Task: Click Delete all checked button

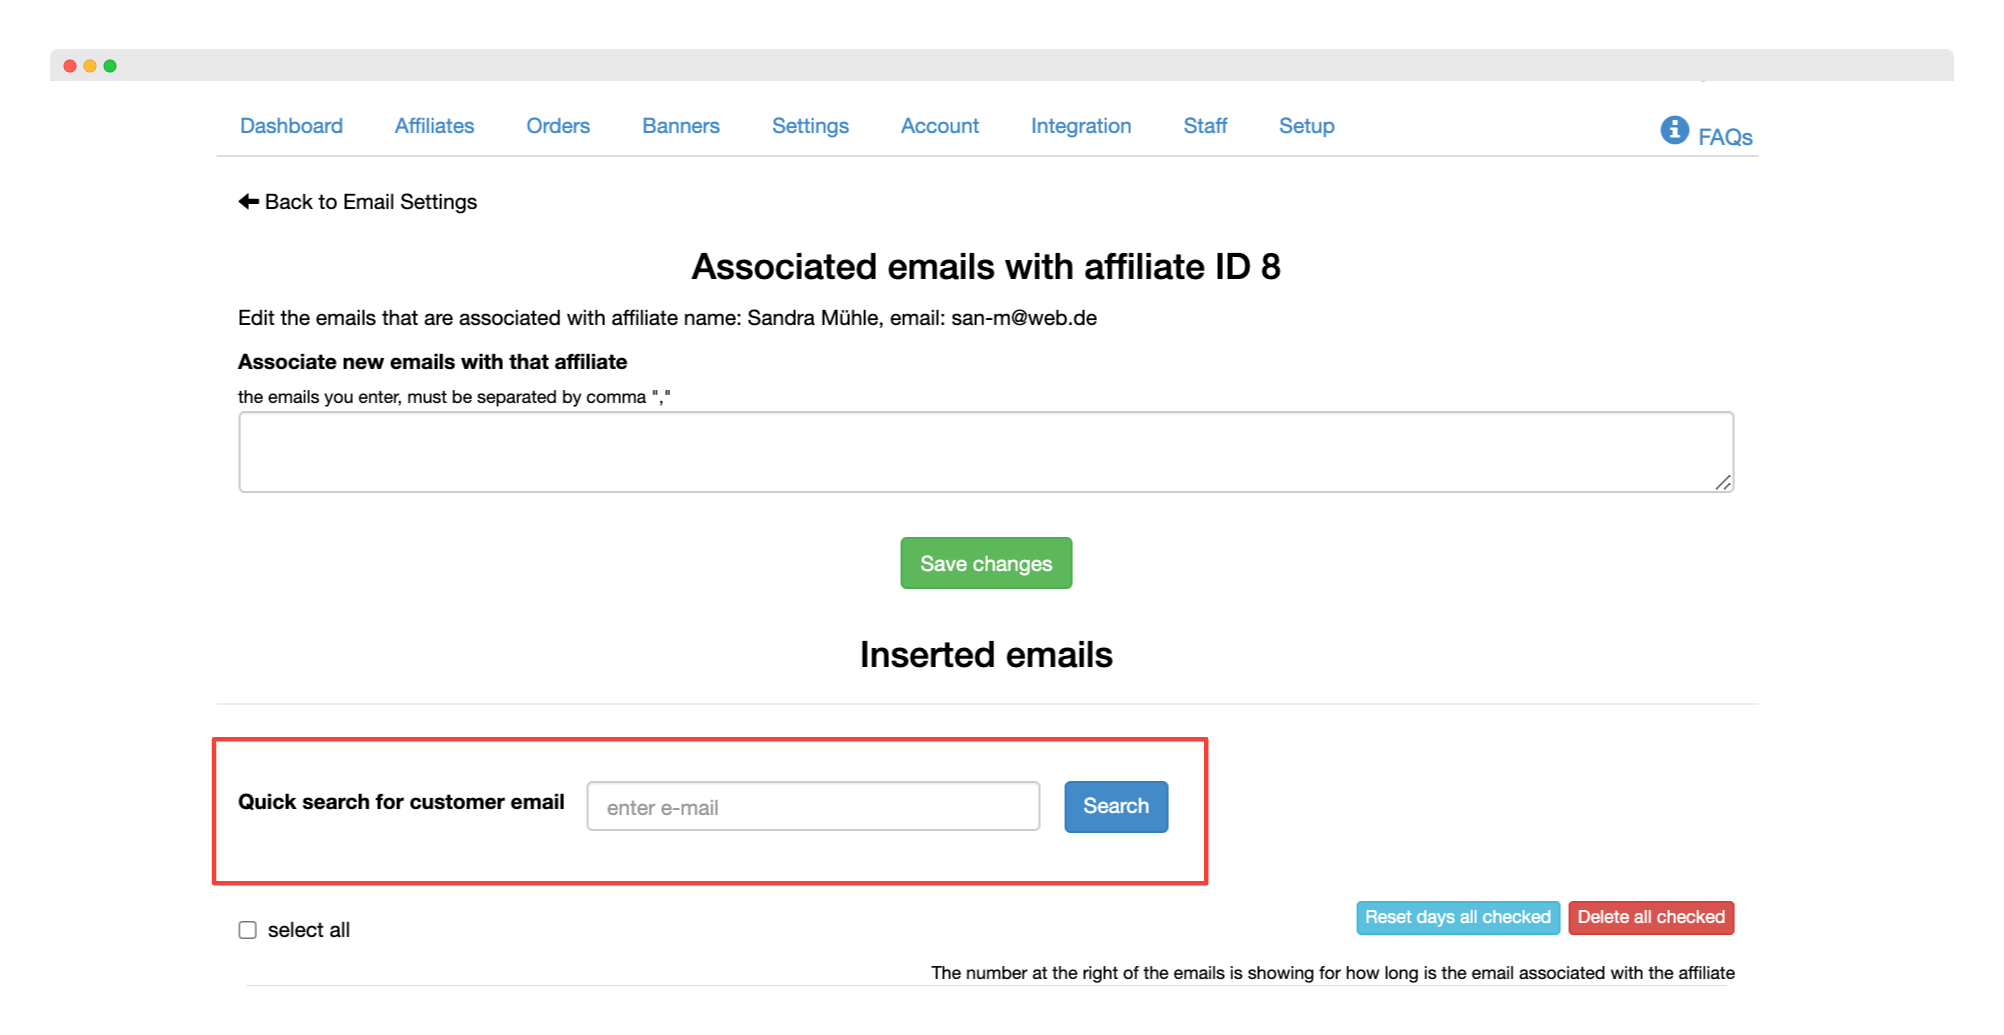Action: [x=1651, y=917]
